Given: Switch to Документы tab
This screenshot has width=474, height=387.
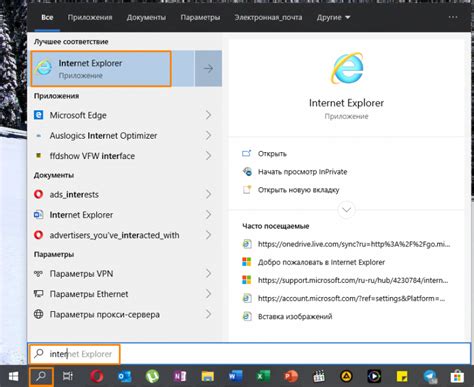Looking at the screenshot, I should pyautogui.click(x=146, y=17).
